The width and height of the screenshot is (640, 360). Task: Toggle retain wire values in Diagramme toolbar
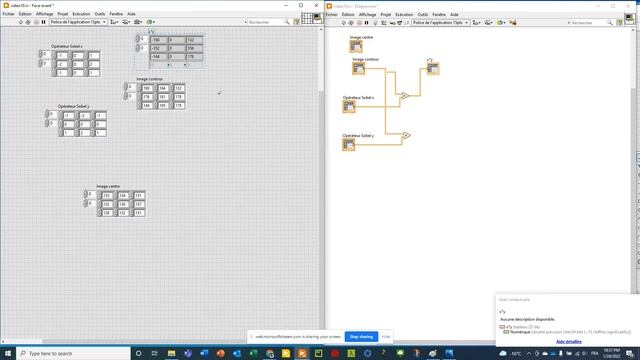tap(384, 23)
